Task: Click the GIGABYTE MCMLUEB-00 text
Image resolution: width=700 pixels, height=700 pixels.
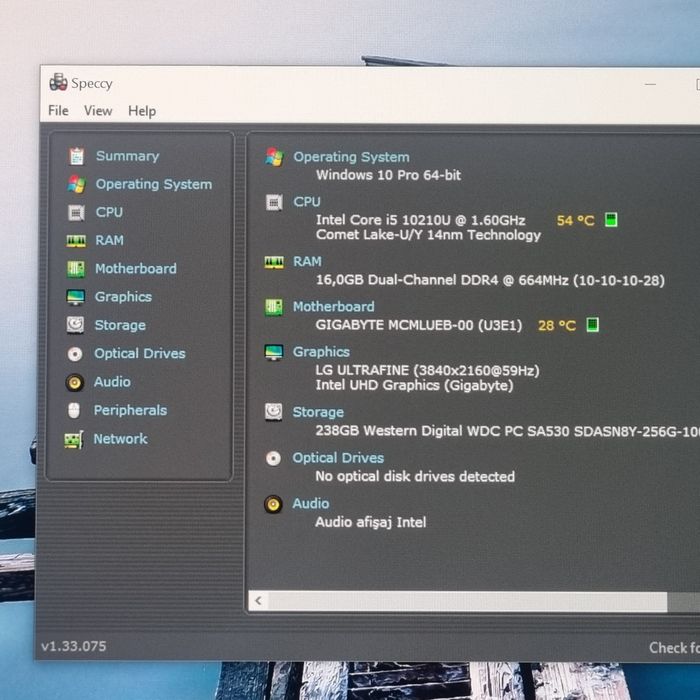Action: [x=419, y=325]
